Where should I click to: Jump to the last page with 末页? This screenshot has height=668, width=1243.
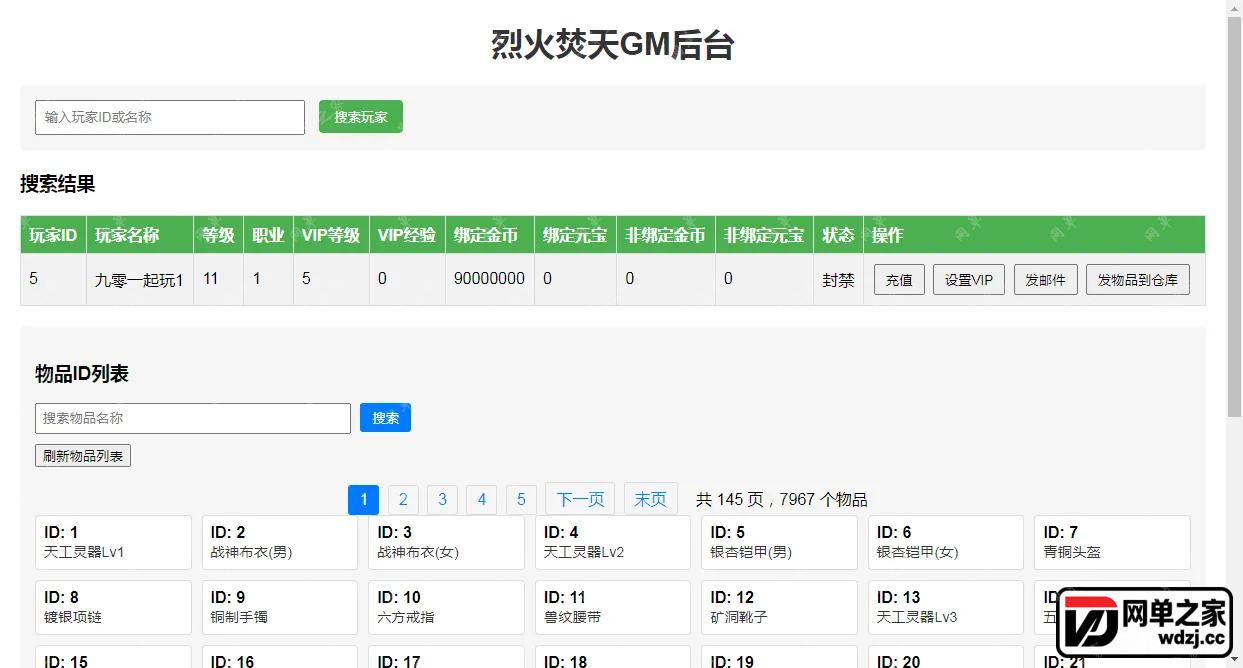click(x=651, y=499)
